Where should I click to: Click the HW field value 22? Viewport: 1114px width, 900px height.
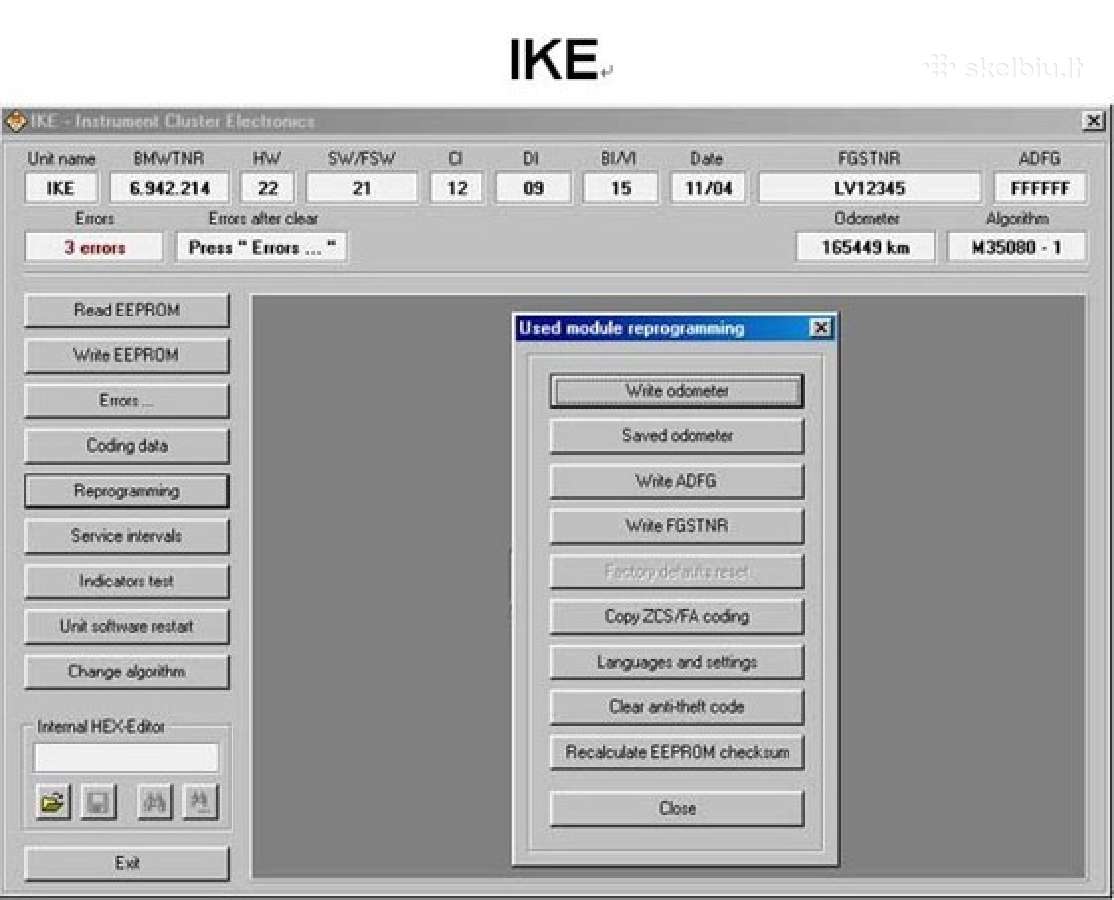tap(267, 188)
